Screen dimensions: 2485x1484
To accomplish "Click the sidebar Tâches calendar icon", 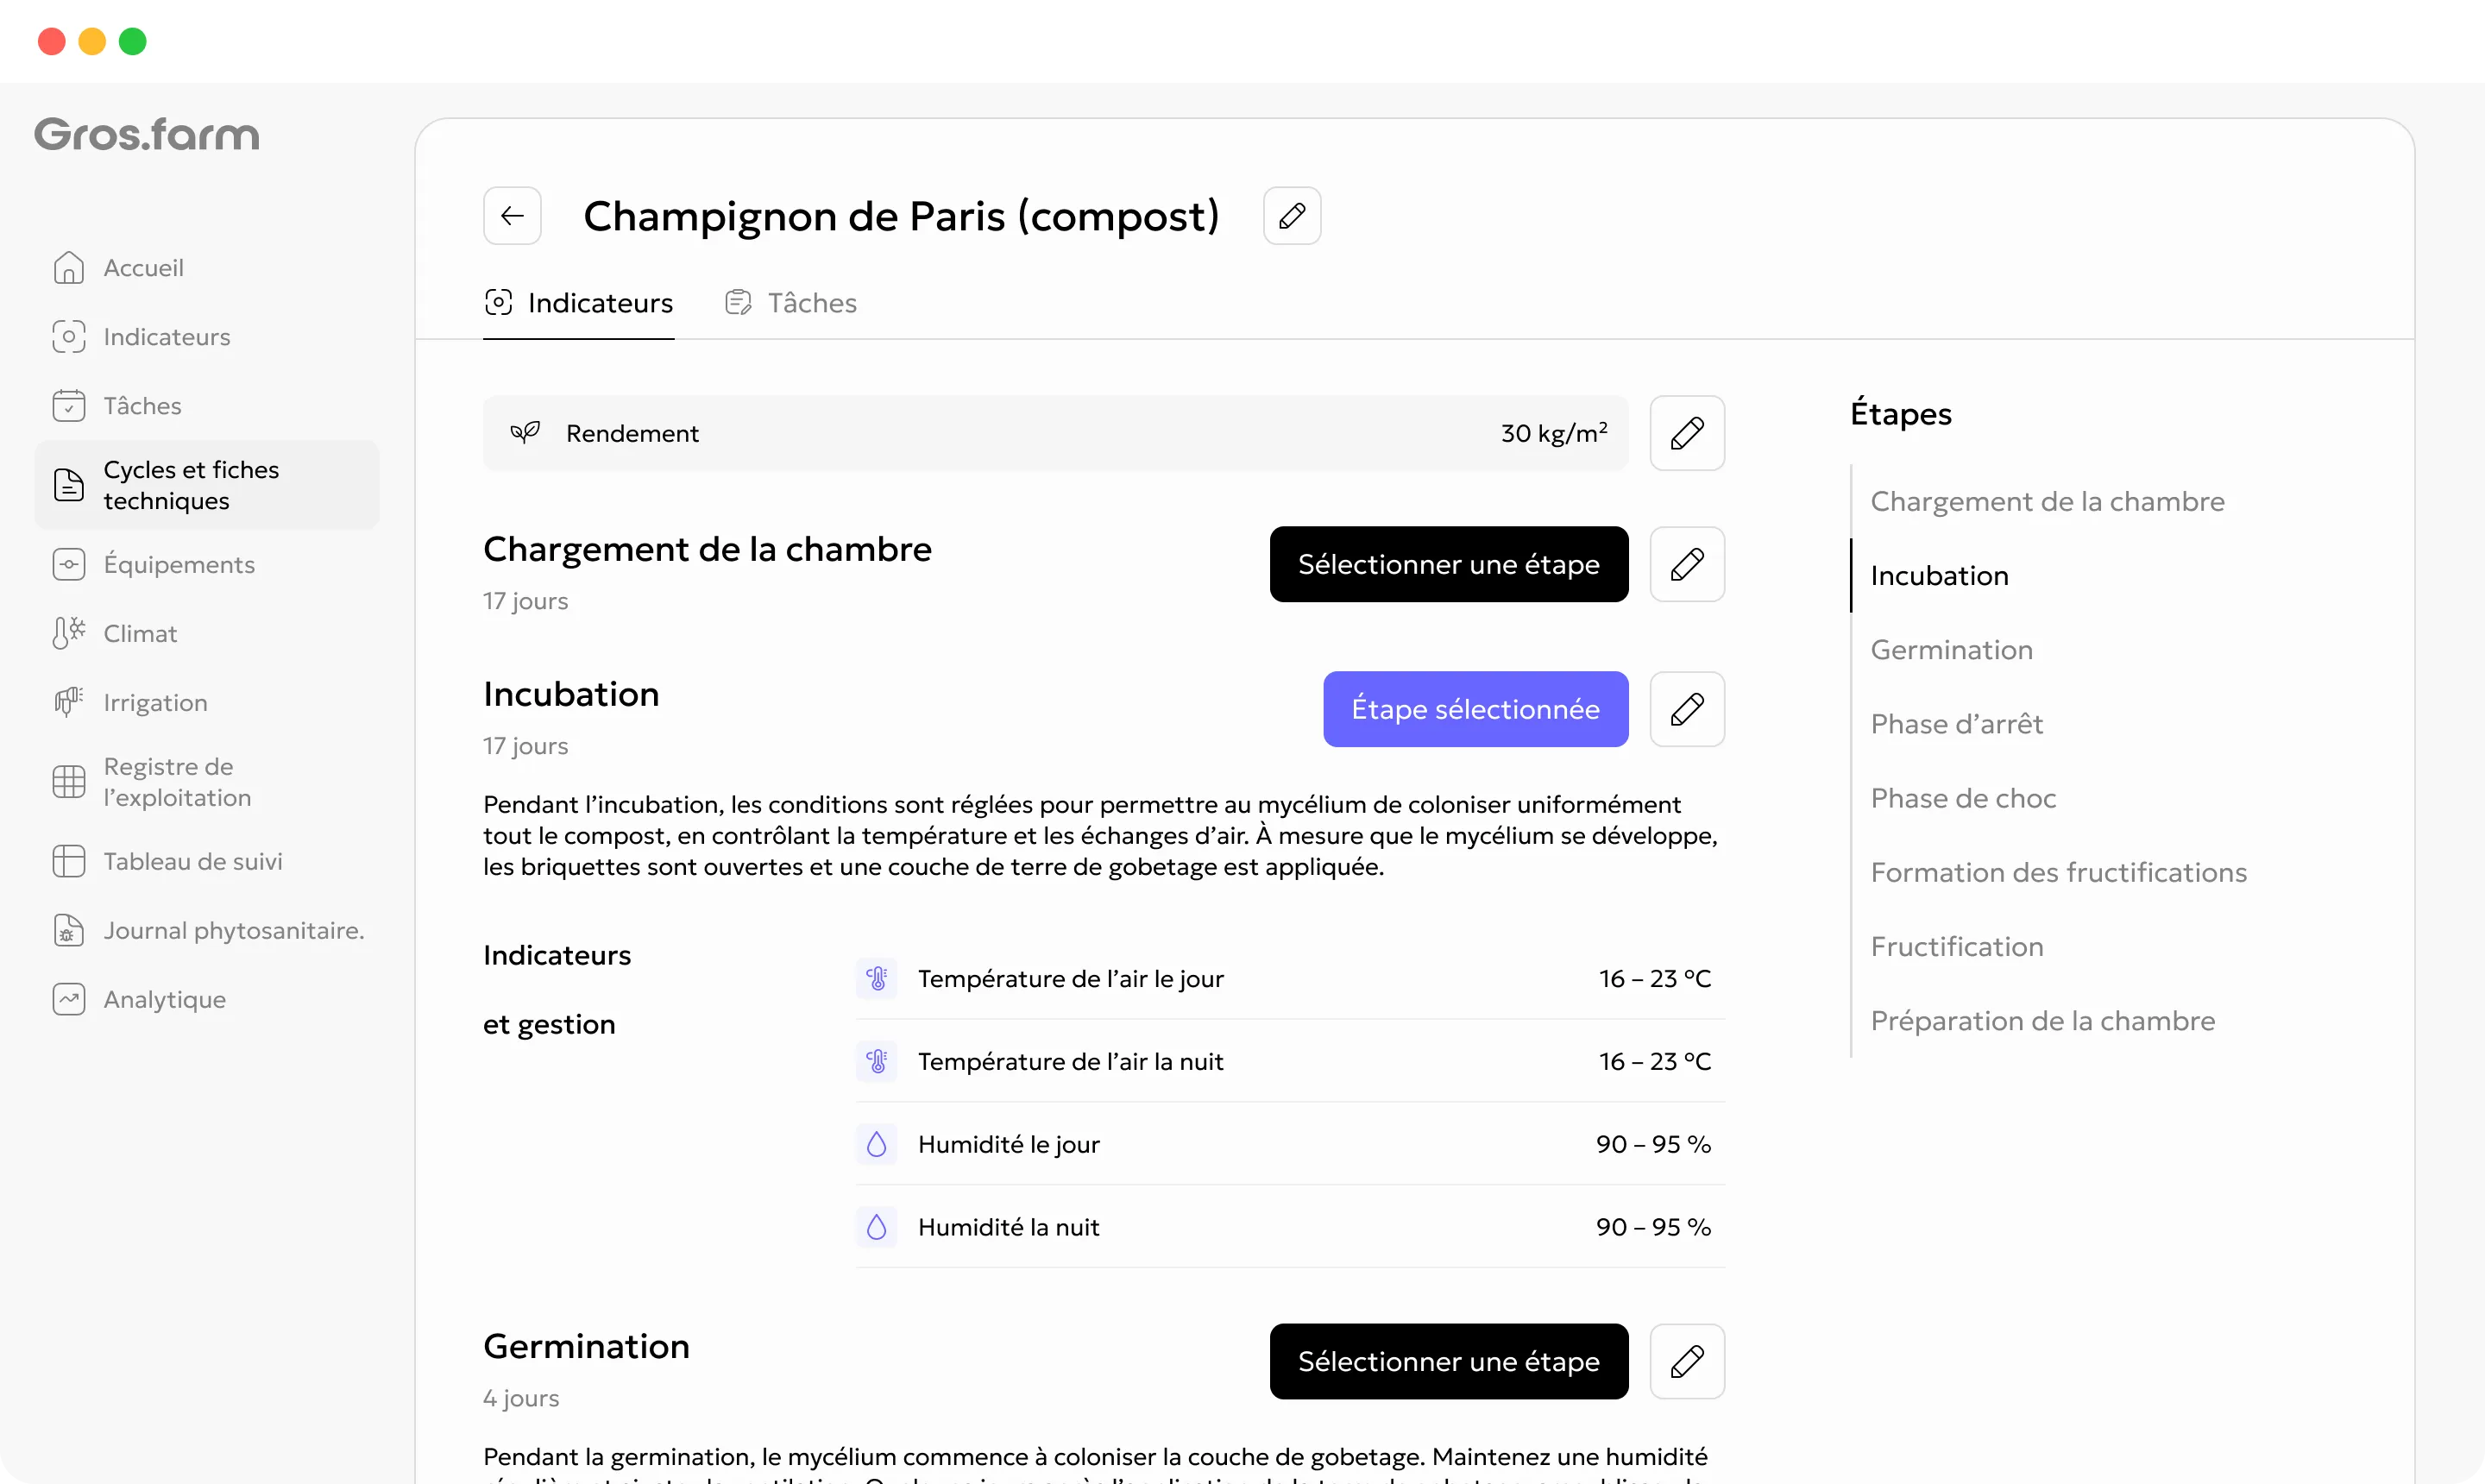I will [69, 406].
